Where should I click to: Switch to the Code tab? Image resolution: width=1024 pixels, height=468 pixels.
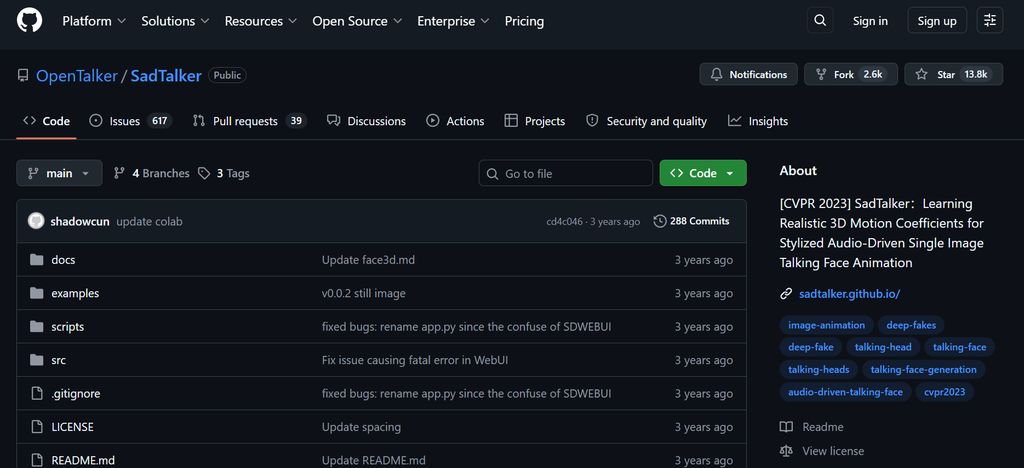[46, 121]
